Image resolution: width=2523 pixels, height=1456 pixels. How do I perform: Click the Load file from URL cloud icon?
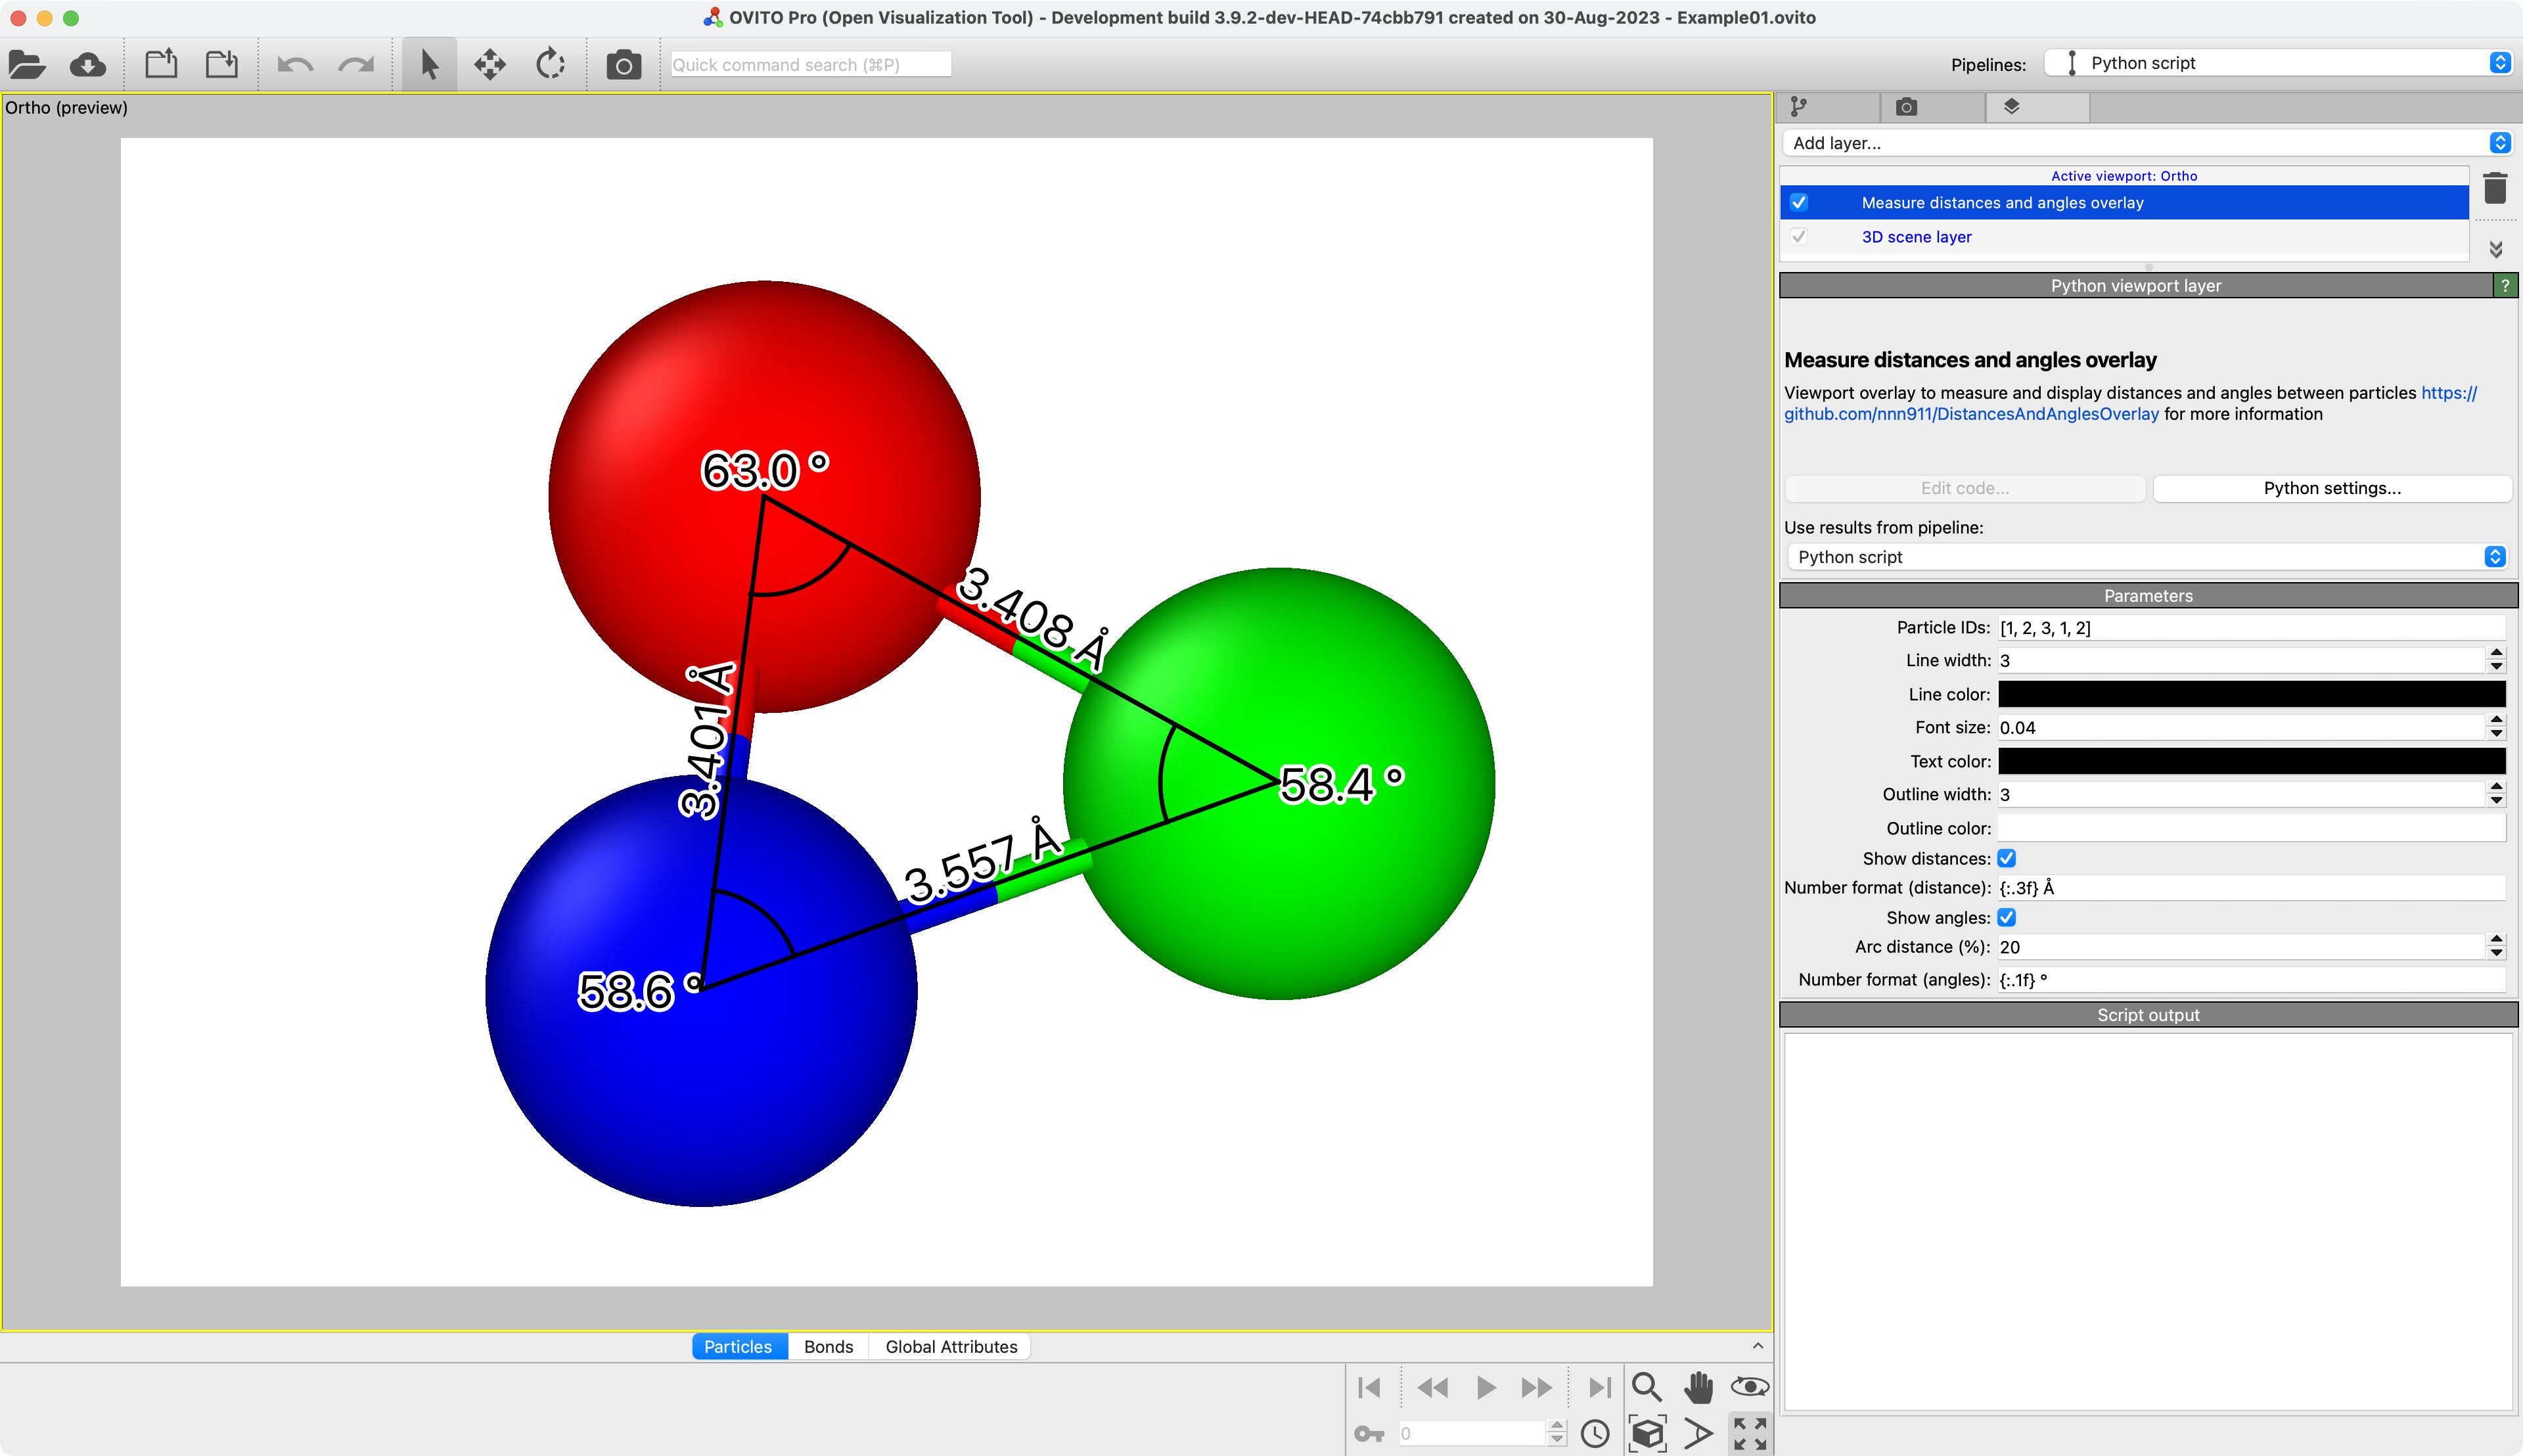click(x=88, y=65)
